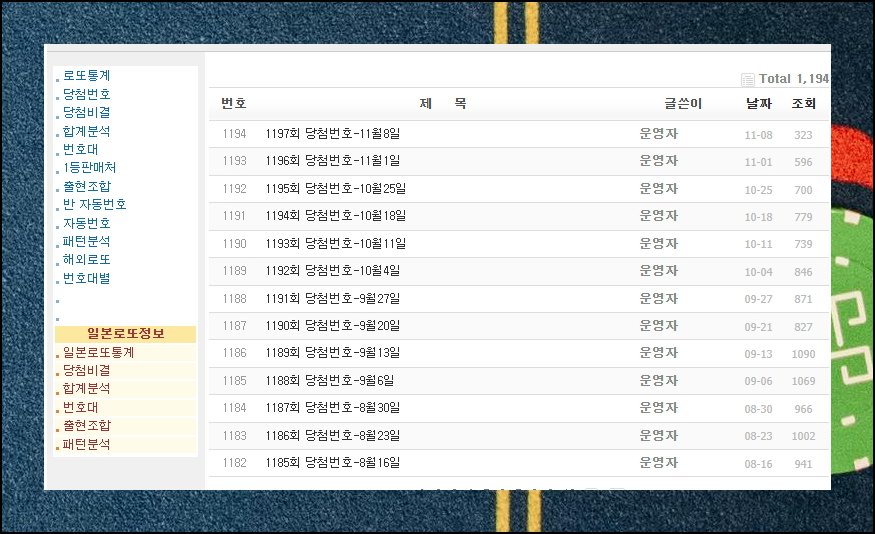Screen dimensions: 875x534
Task: Open post 1193회 당첨번호-10월11일
Action: pos(335,243)
